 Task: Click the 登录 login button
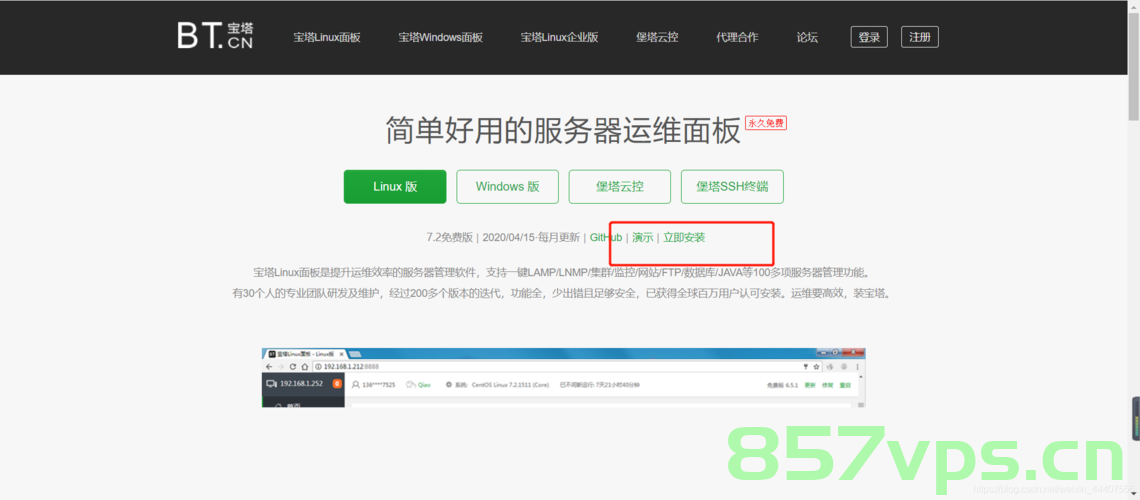tap(869, 37)
